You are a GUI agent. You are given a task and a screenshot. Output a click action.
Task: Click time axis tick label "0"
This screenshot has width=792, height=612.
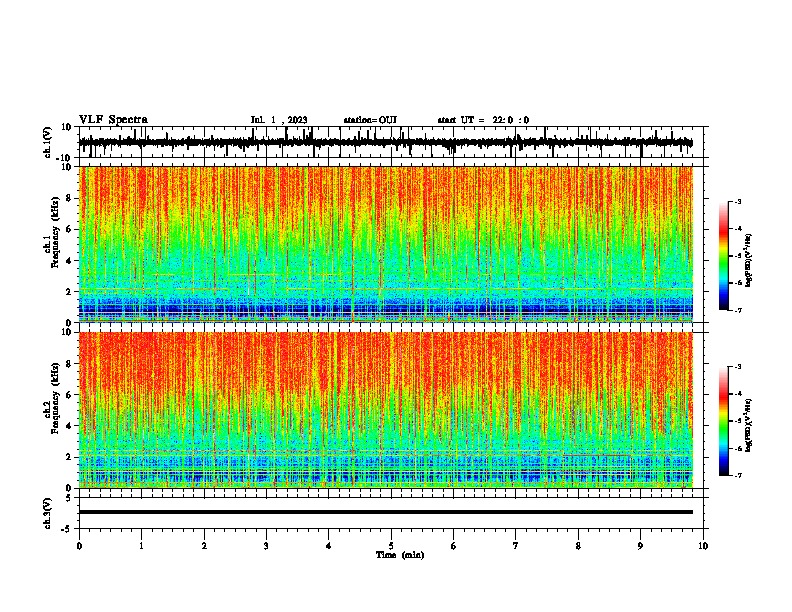coord(79,546)
